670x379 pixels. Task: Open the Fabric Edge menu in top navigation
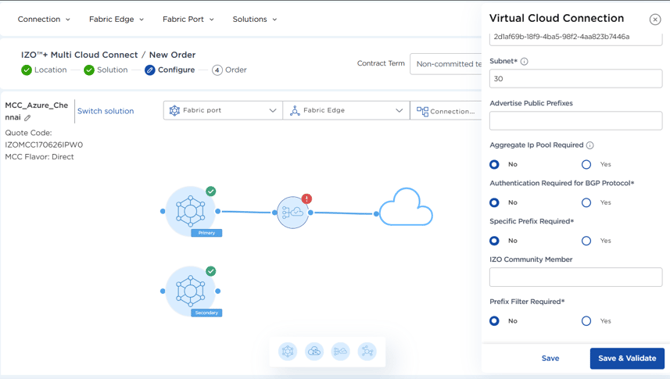(x=116, y=19)
